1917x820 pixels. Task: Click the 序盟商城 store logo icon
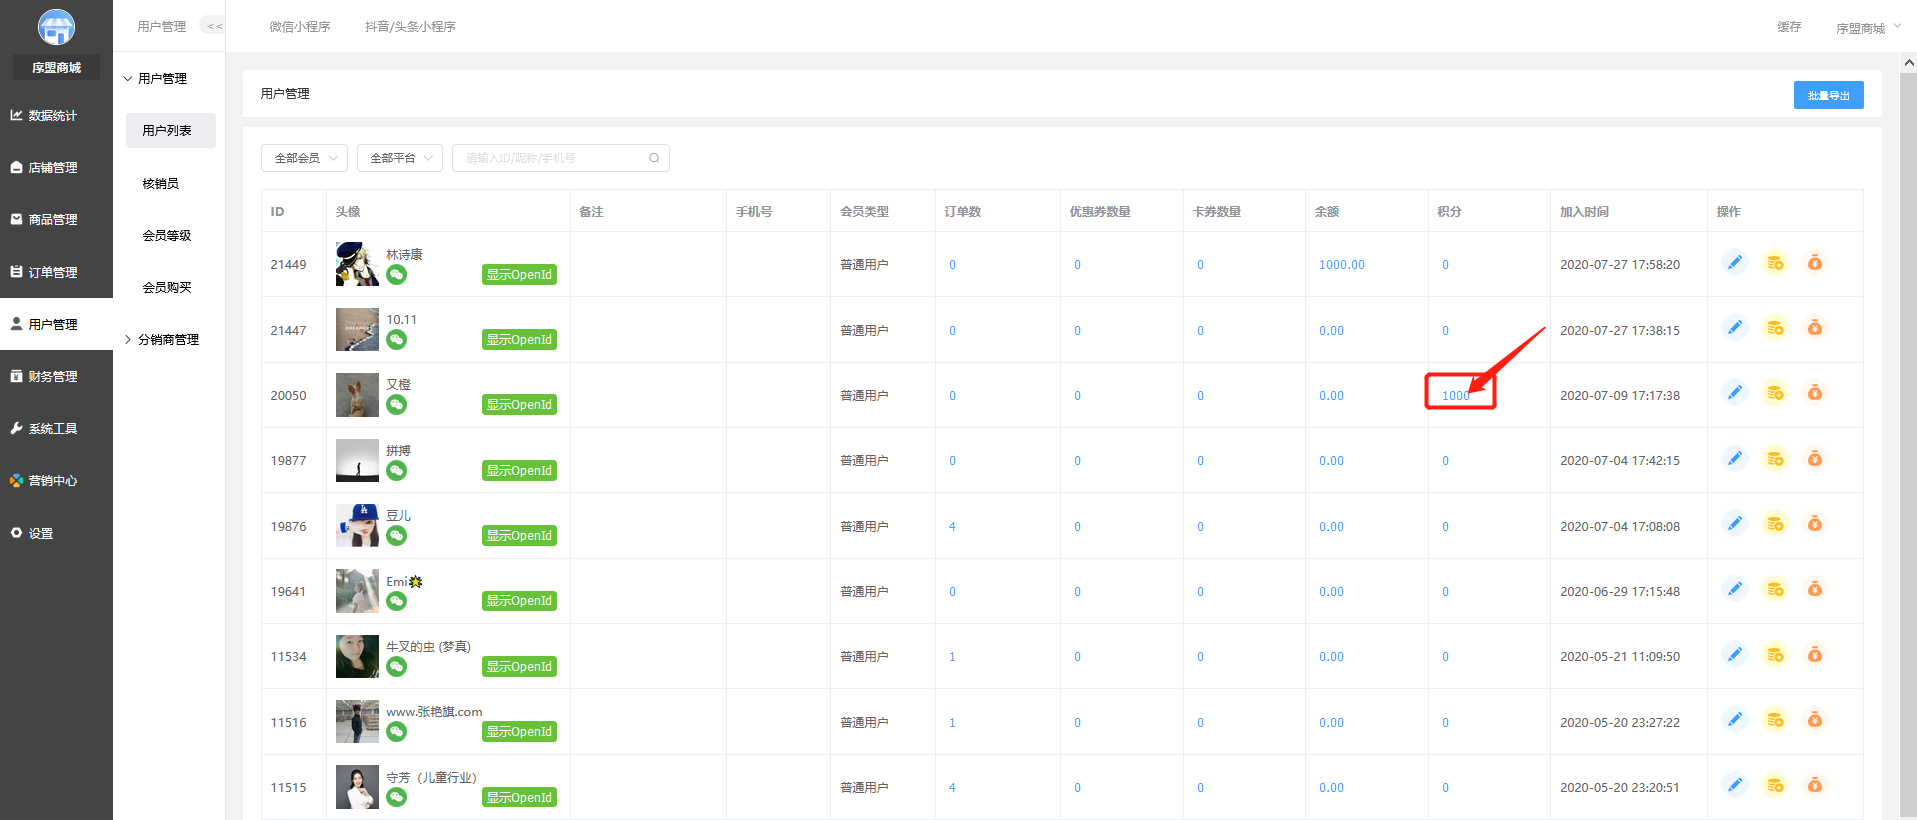56,27
